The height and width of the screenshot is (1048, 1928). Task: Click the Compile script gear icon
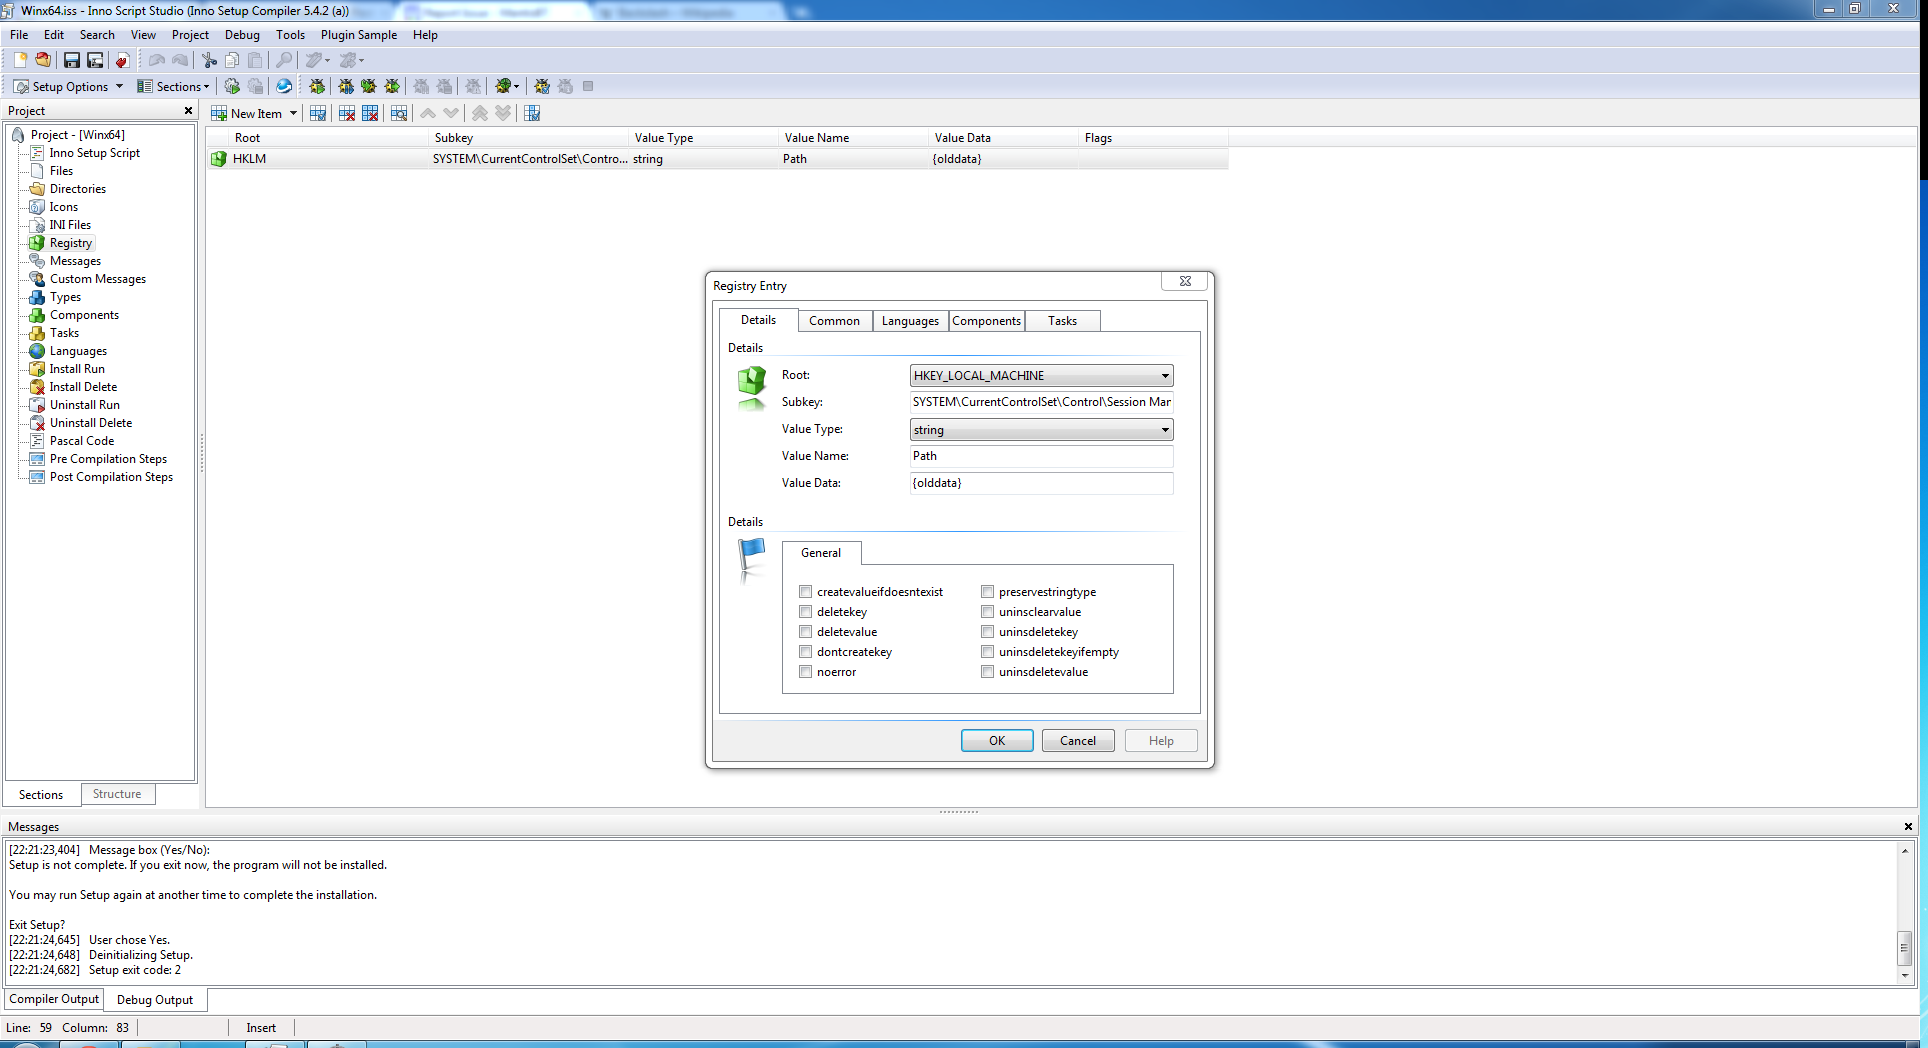tap(232, 86)
